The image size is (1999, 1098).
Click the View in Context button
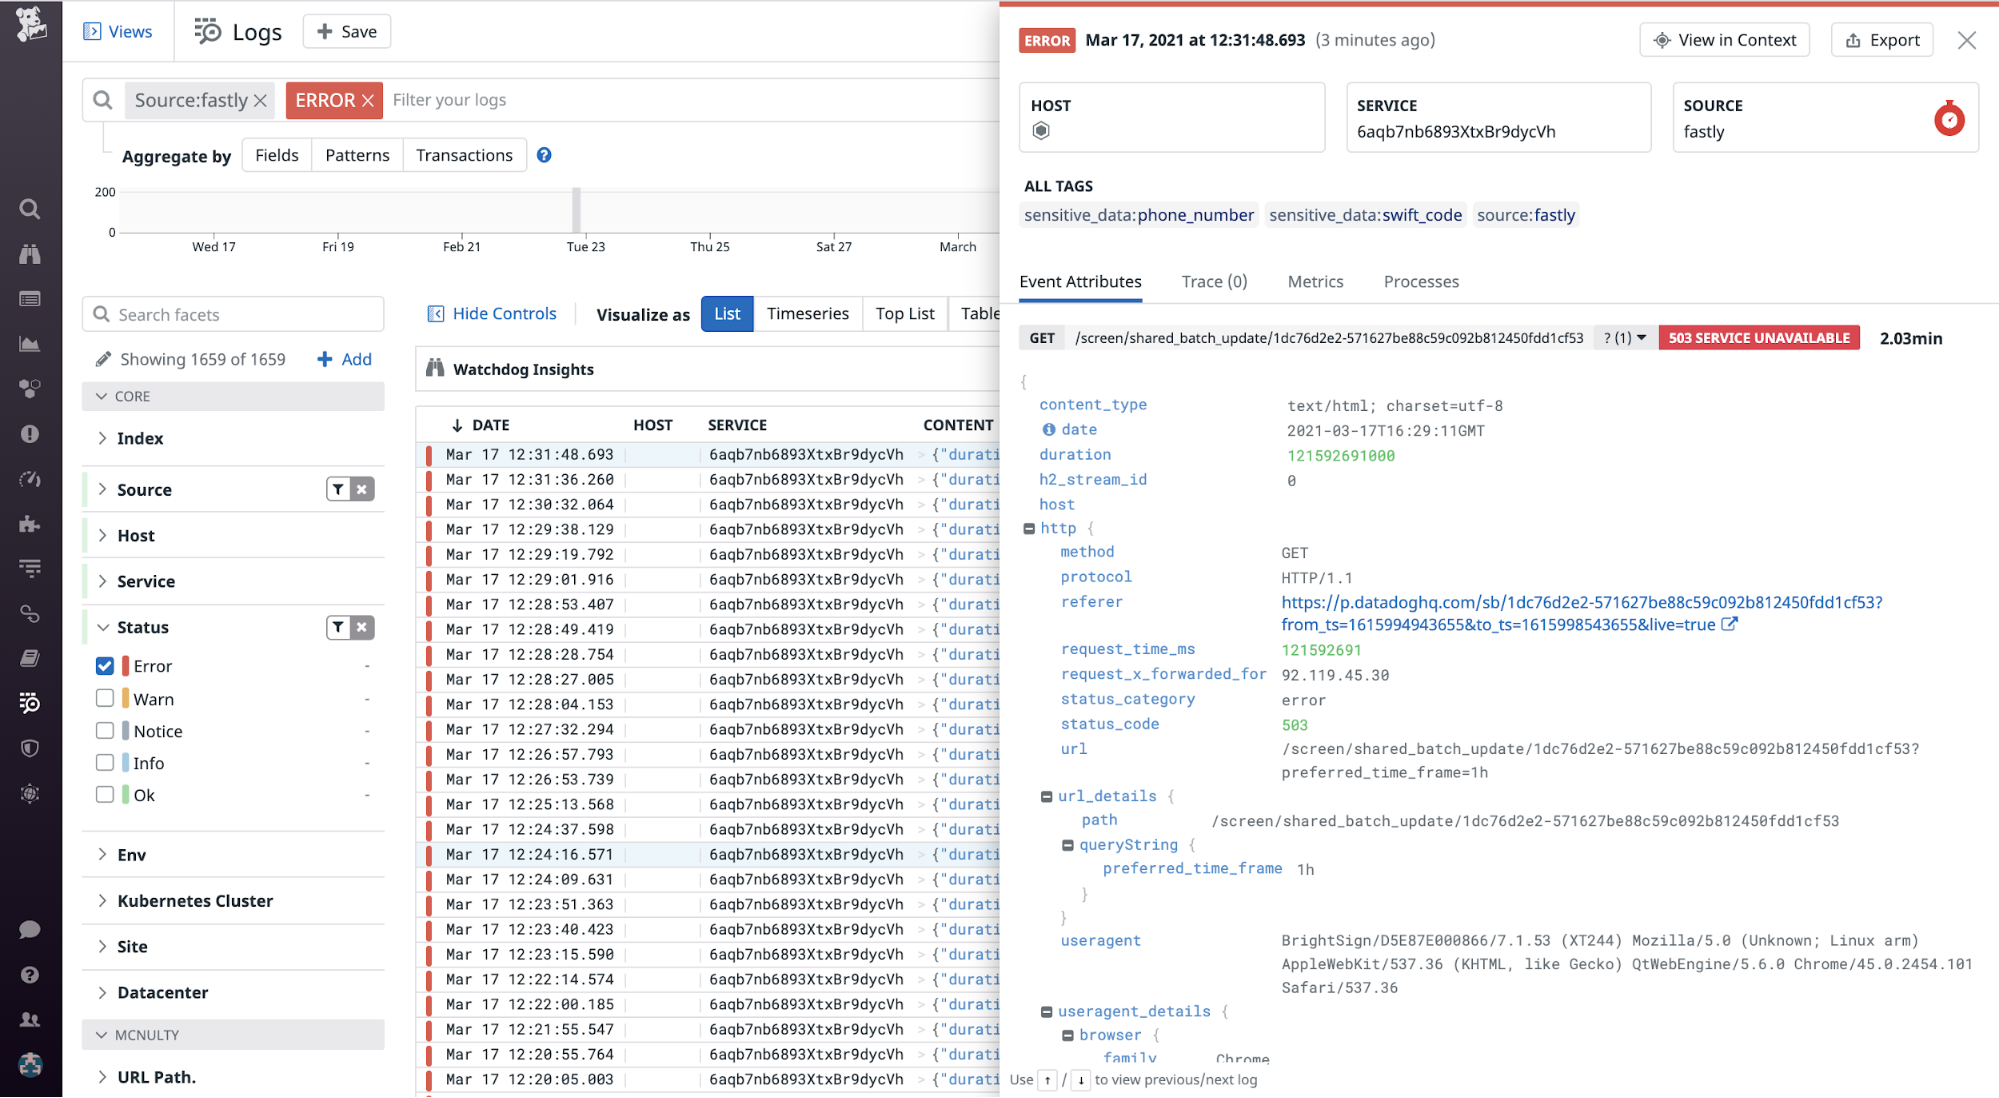click(1724, 40)
